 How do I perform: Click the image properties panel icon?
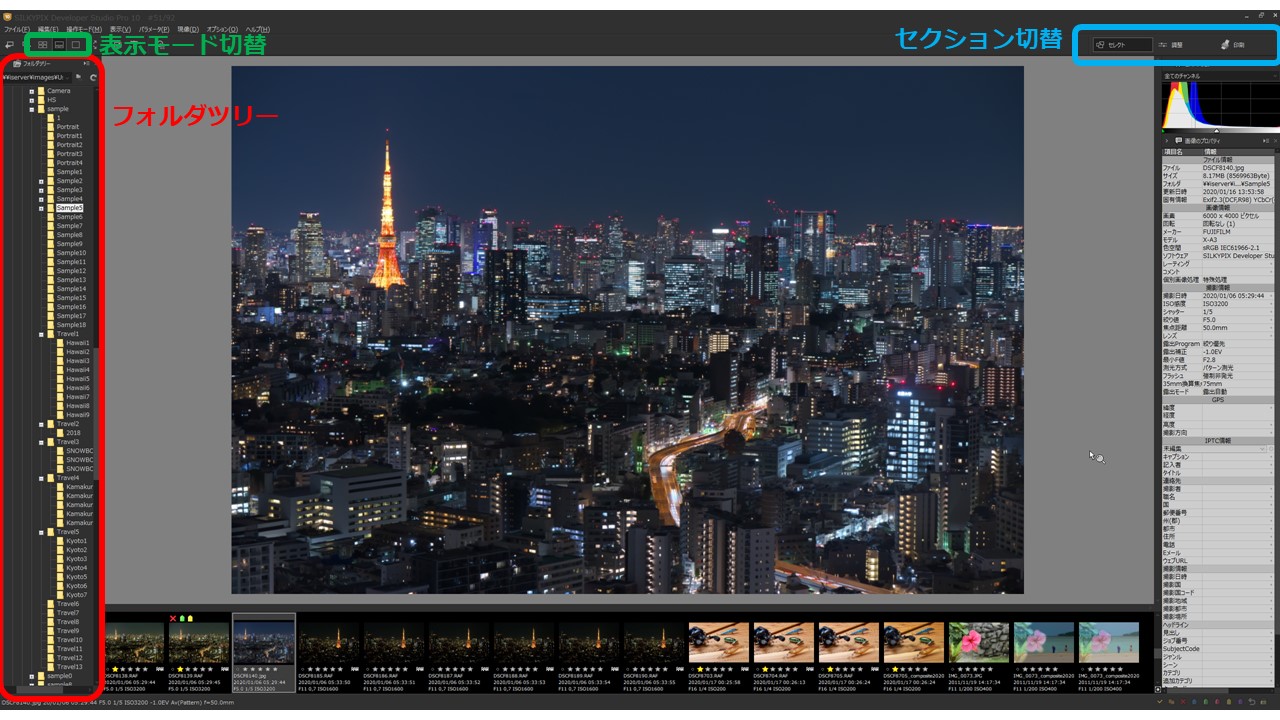[x=1179, y=141]
